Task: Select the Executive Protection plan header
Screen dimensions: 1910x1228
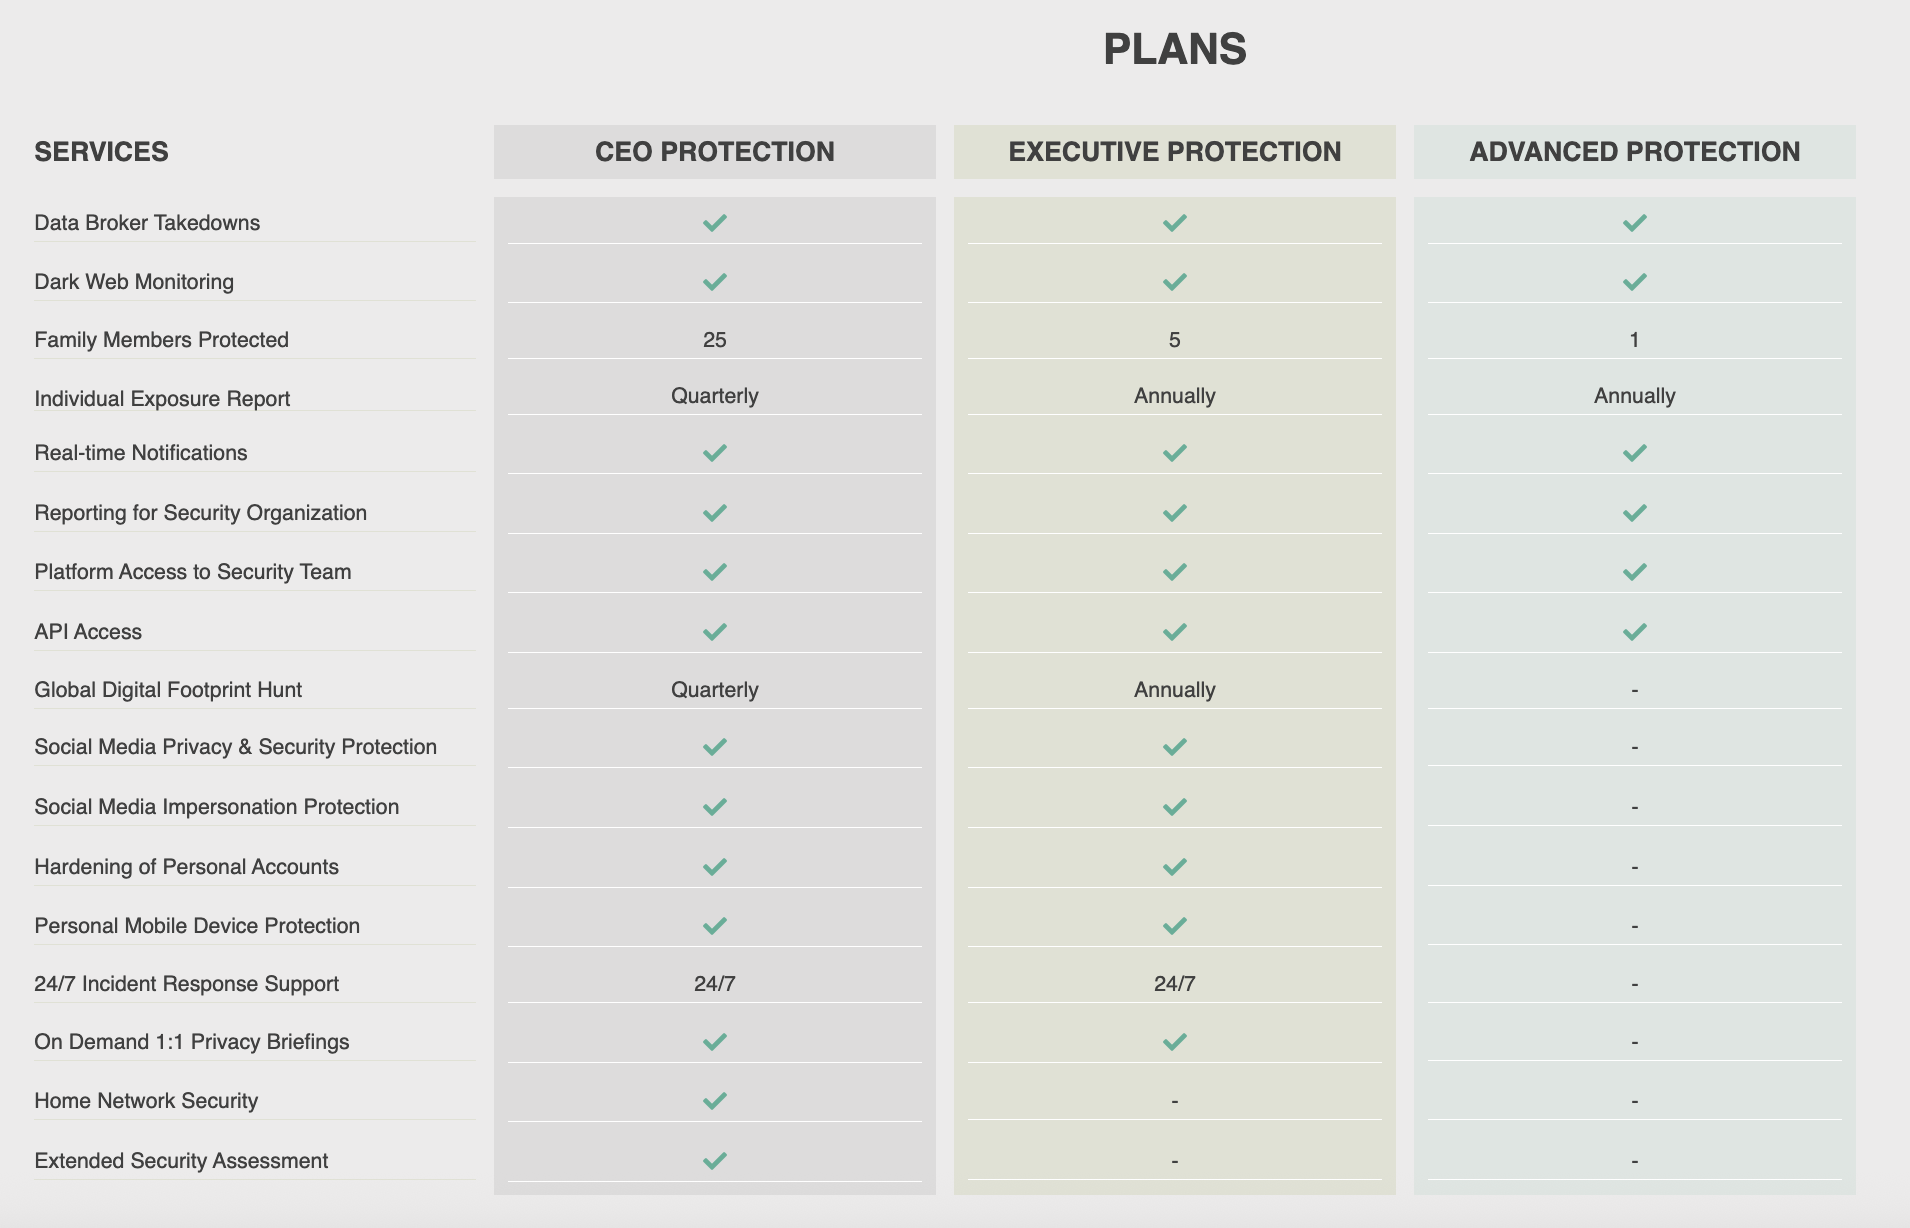Action: (x=1174, y=152)
